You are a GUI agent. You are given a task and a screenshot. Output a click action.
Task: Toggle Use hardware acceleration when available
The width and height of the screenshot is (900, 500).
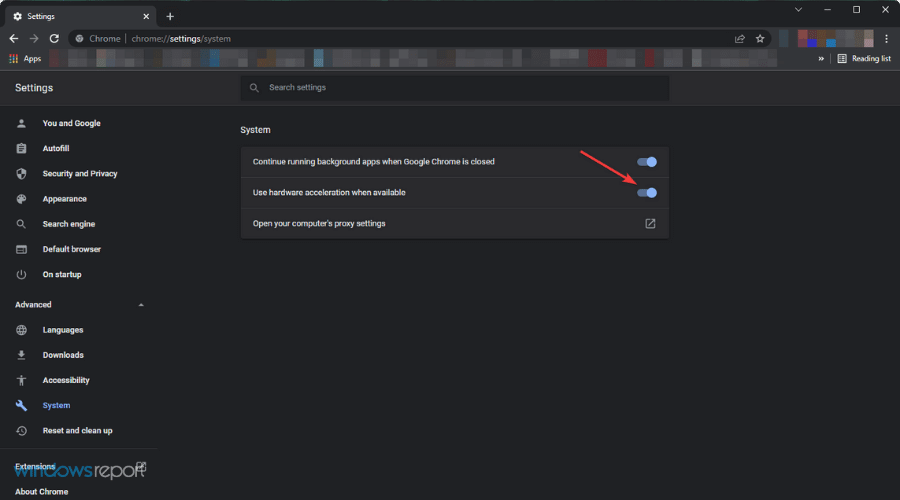click(x=647, y=193)
